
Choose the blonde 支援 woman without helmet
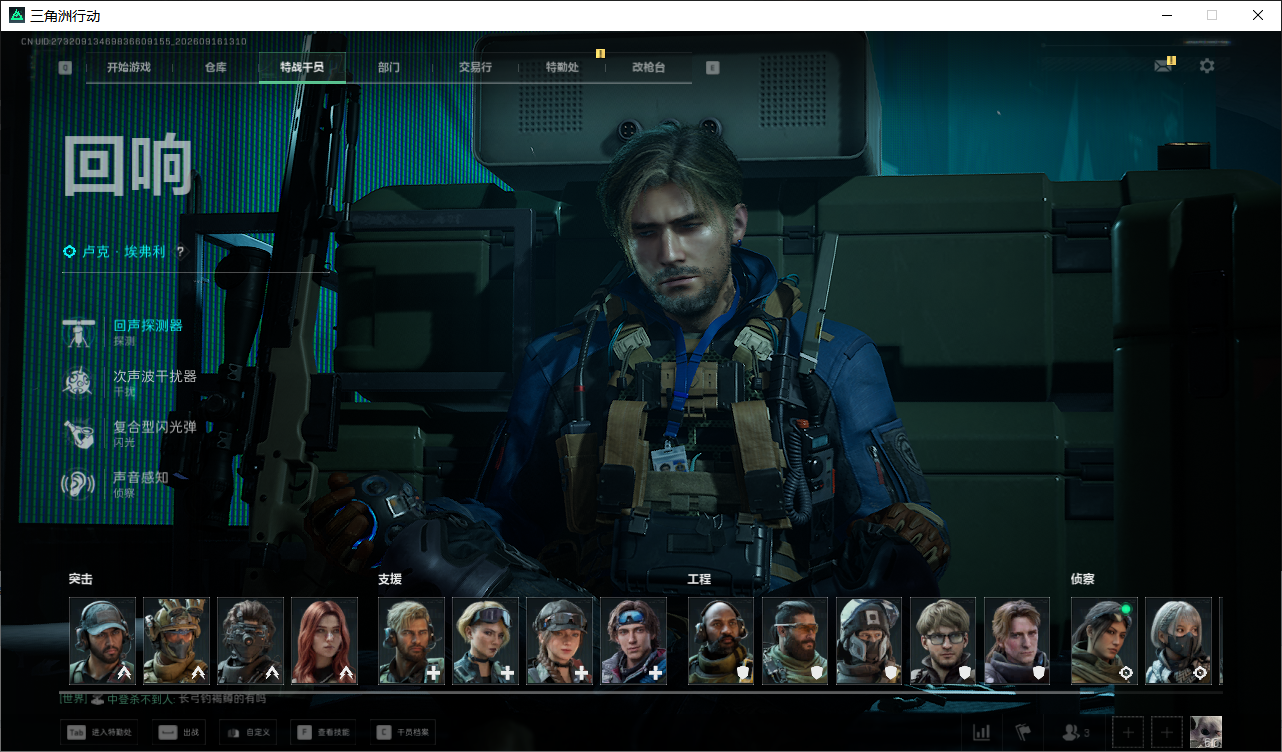pos(485,641)
